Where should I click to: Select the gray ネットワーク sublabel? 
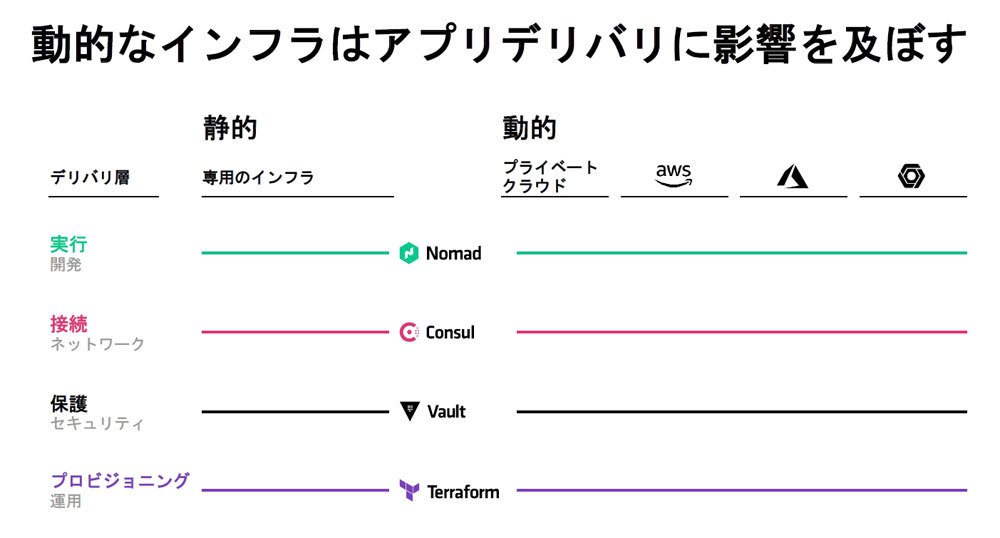pos(97,345)
